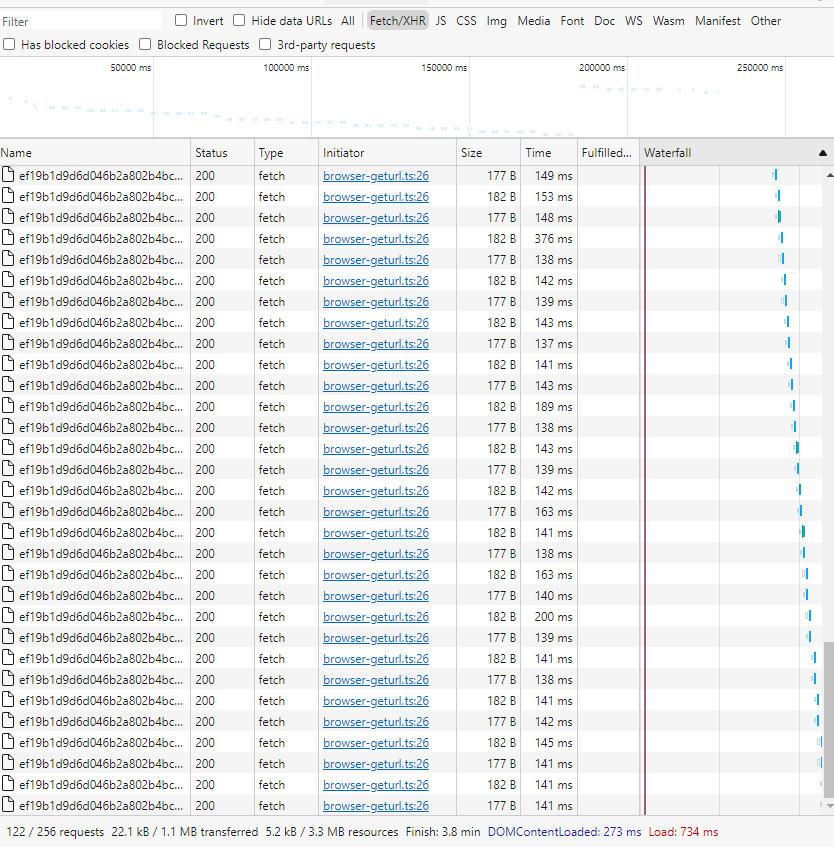Open browser-geturl.ts:26 link in 200 ms row
Image resolution: width=834 pixels, height=847 pixels.
click(x=376, y=617)
